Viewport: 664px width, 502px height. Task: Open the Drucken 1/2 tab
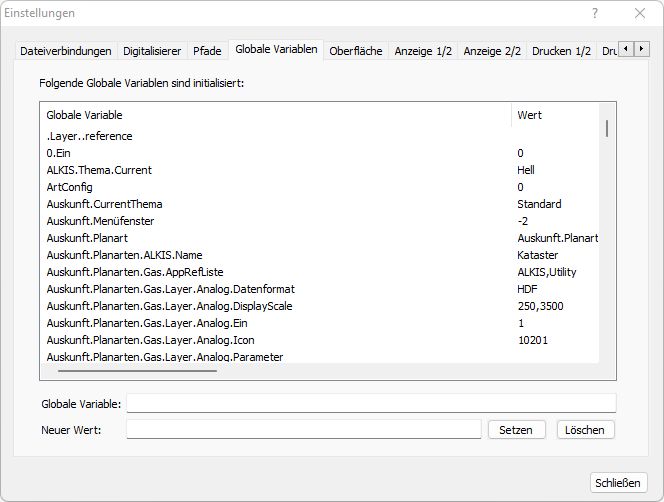(561, 51)
